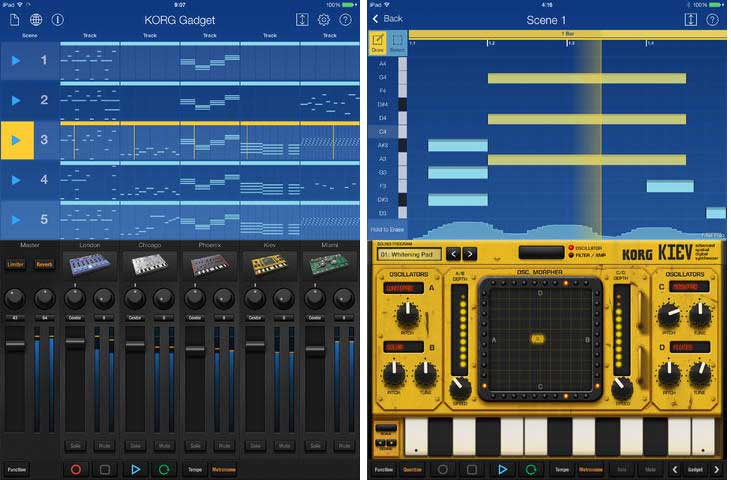
Task: Switch to previous gadget arrow
Action: pos(675,469)
